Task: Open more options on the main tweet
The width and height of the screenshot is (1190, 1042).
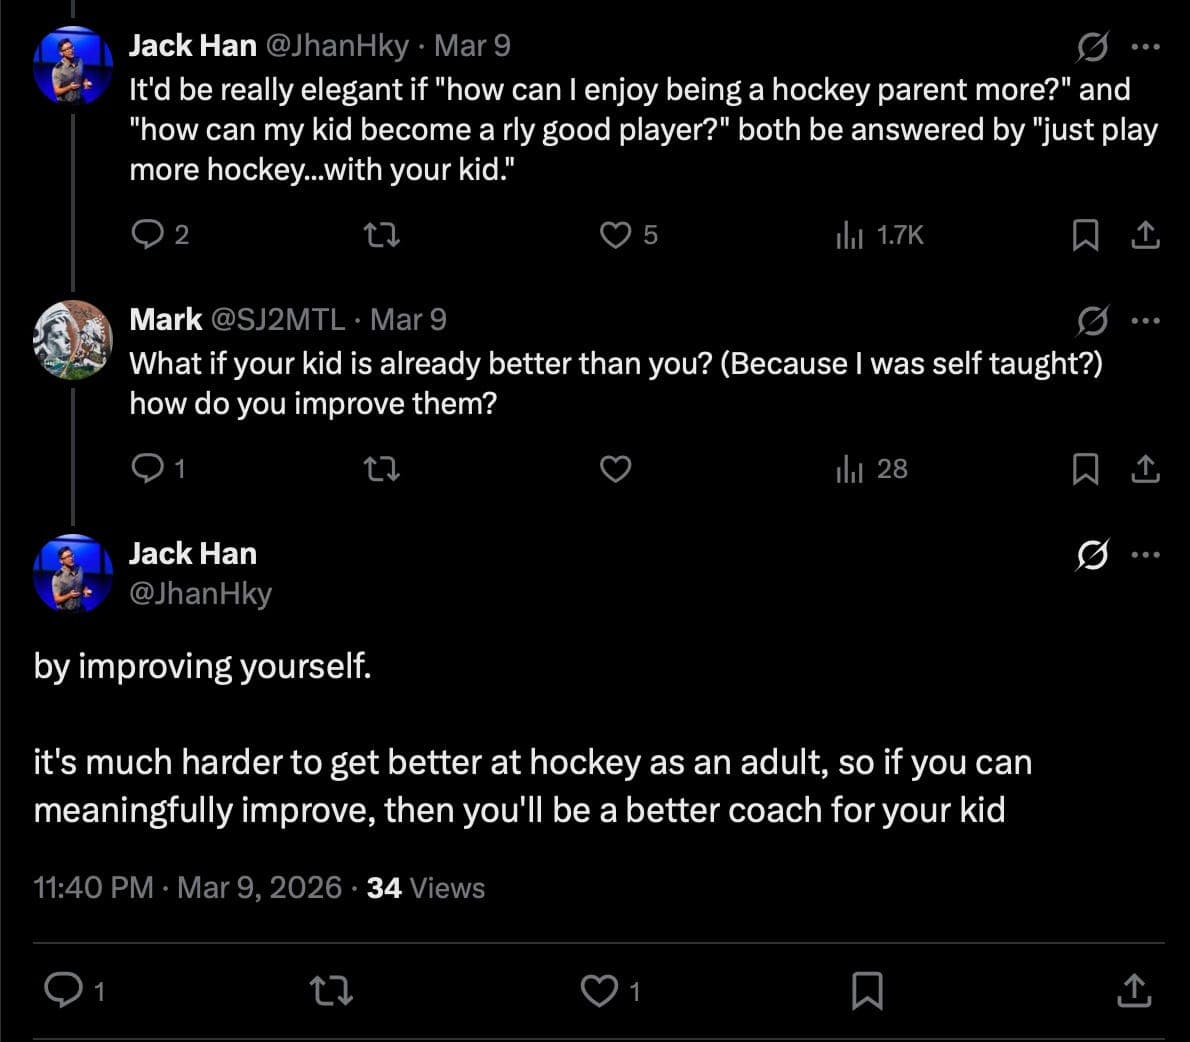Action: tap(1145, 555)
